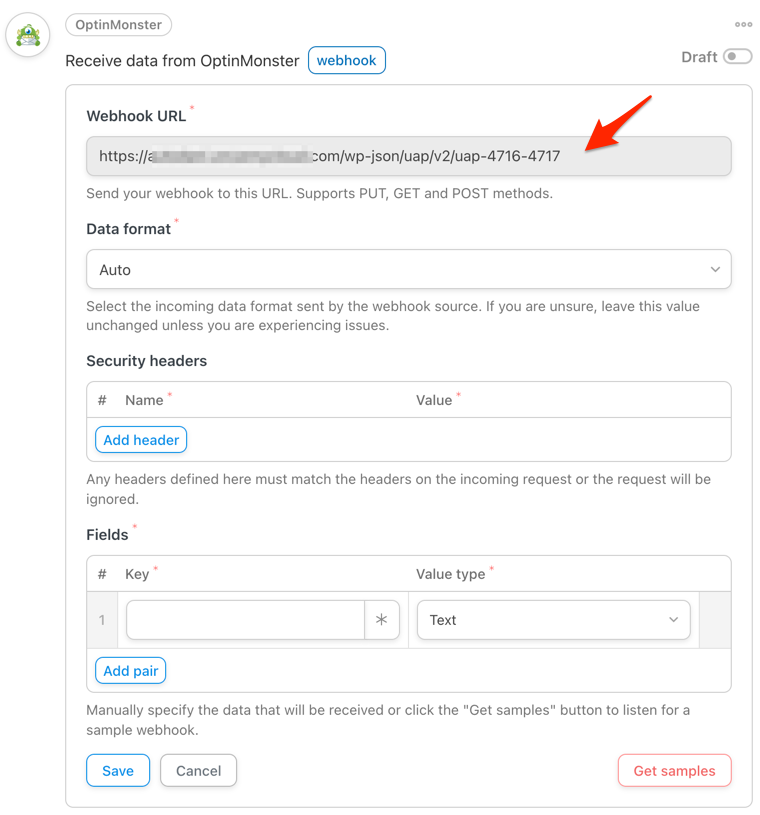The image size is (760, 815).
Task: Click the webhook badge
Action: click(x=347, y=60)
